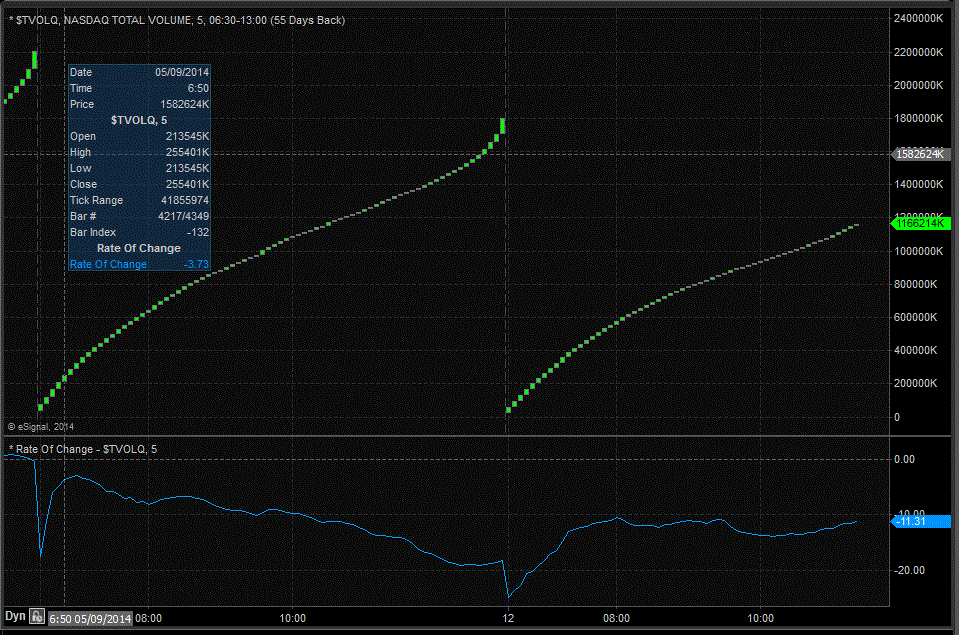Click the 800000K price axis label
The height and width of the screenshot is (635, 959).
point(915,284)
